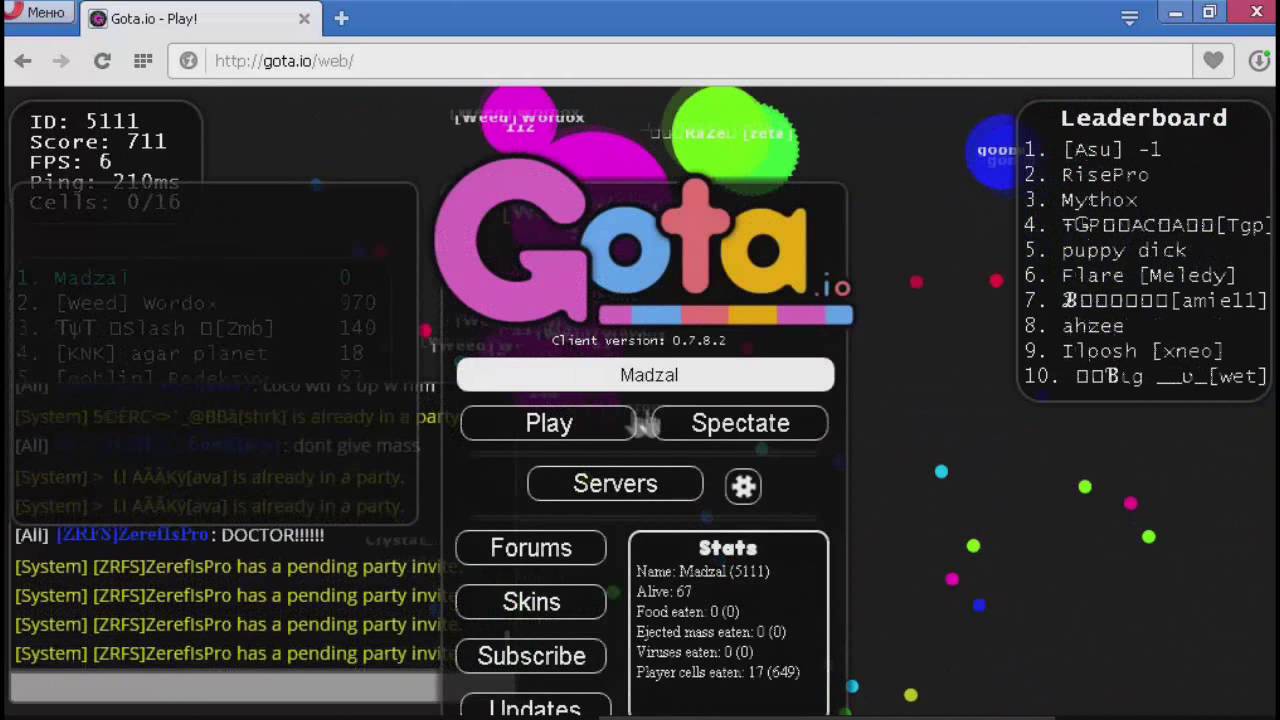Click the address bar URL field
1280x720 pixels.
[680, 61]
